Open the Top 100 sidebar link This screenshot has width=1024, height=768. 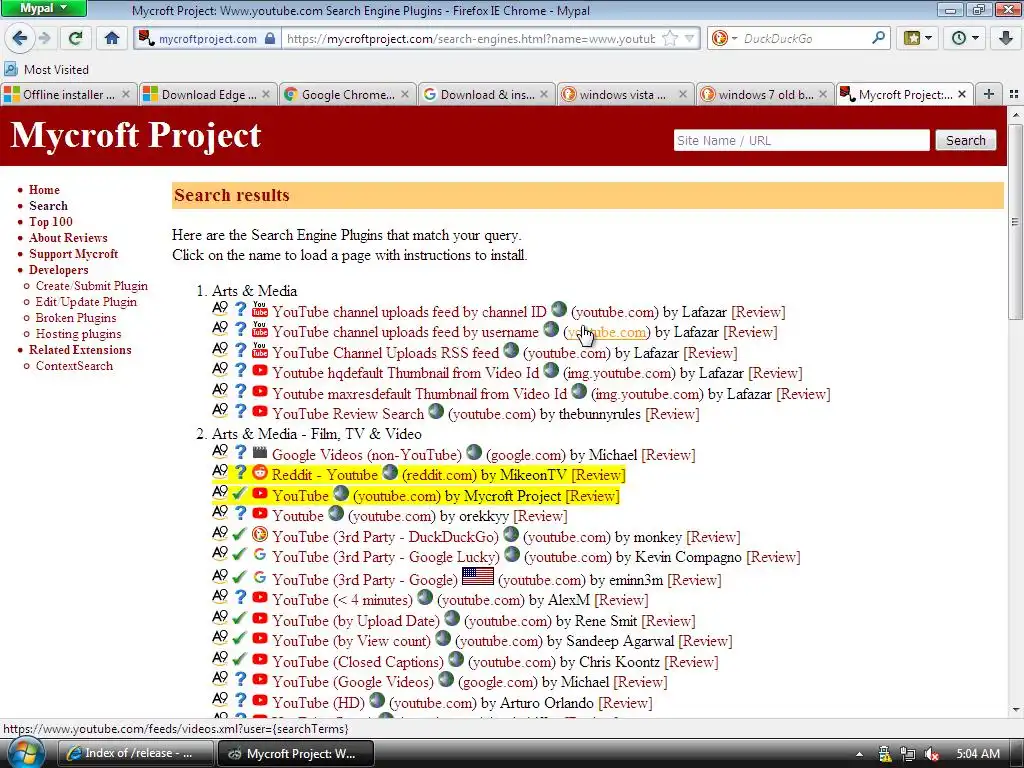51,221
